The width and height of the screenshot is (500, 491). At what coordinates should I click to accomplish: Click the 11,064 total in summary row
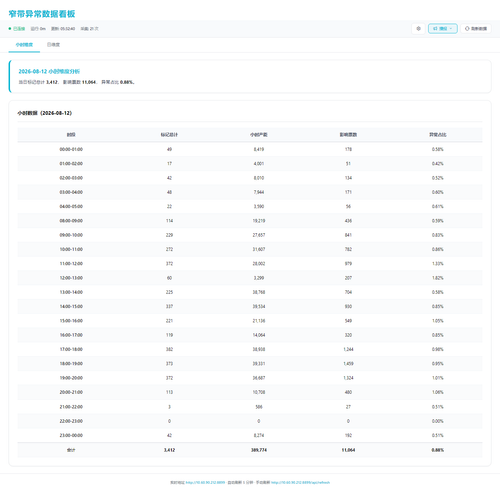click(x=348, y=450)
